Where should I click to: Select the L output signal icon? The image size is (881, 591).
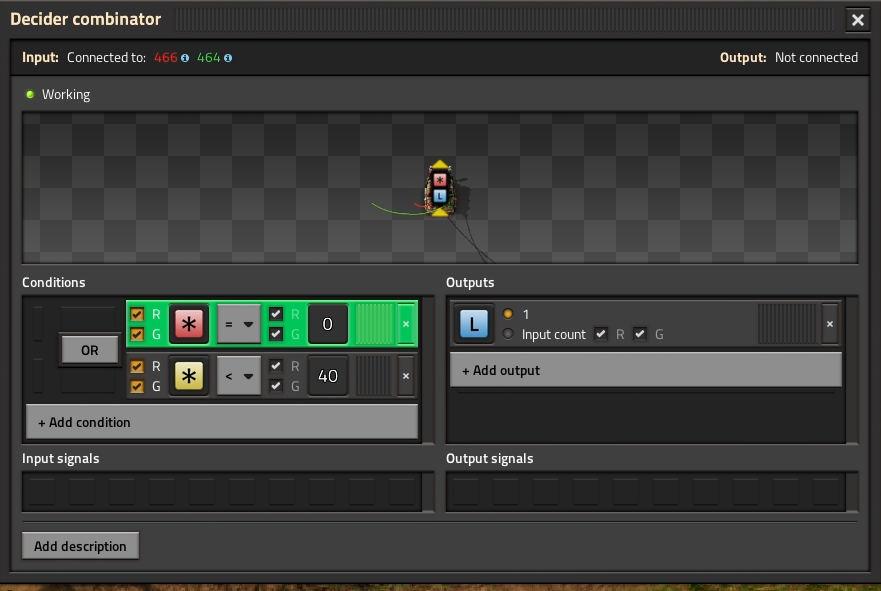coord(474,324)
